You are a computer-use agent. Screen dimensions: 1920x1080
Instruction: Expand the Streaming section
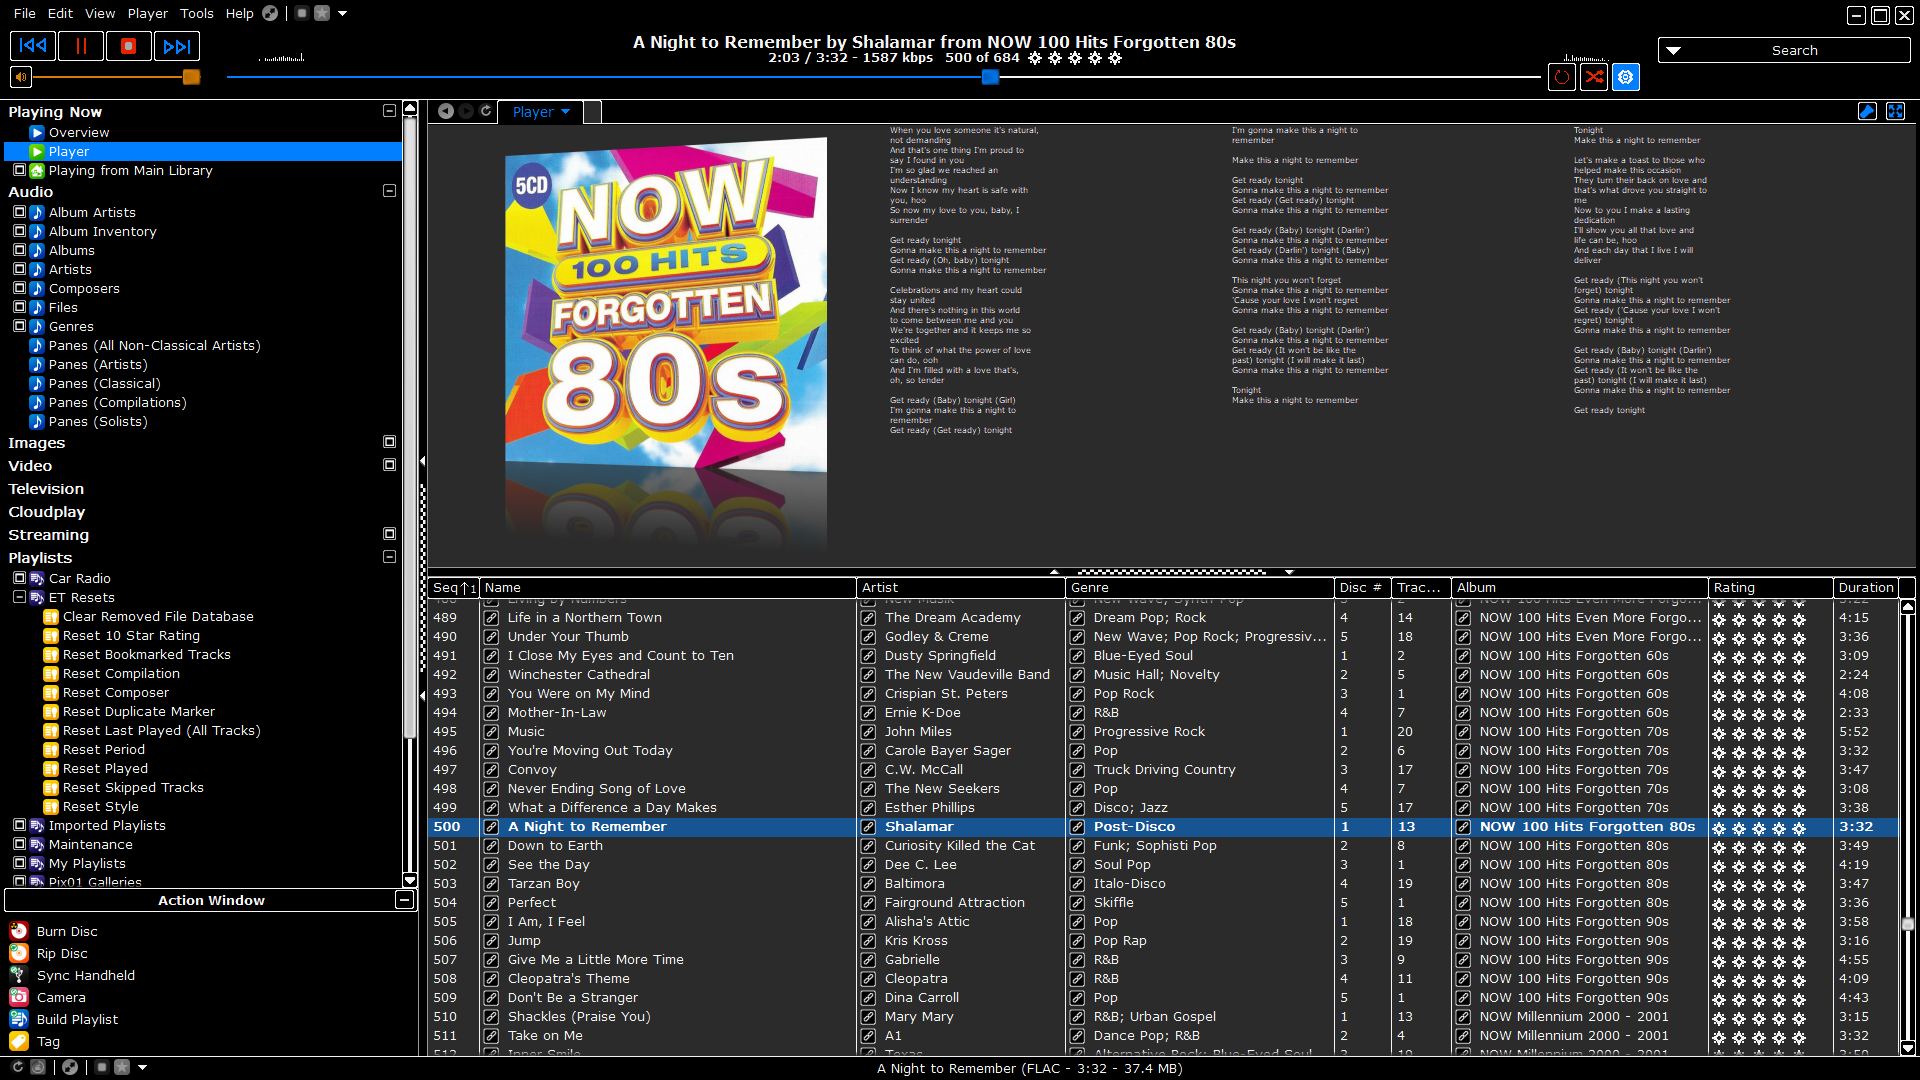pos(390,534)
